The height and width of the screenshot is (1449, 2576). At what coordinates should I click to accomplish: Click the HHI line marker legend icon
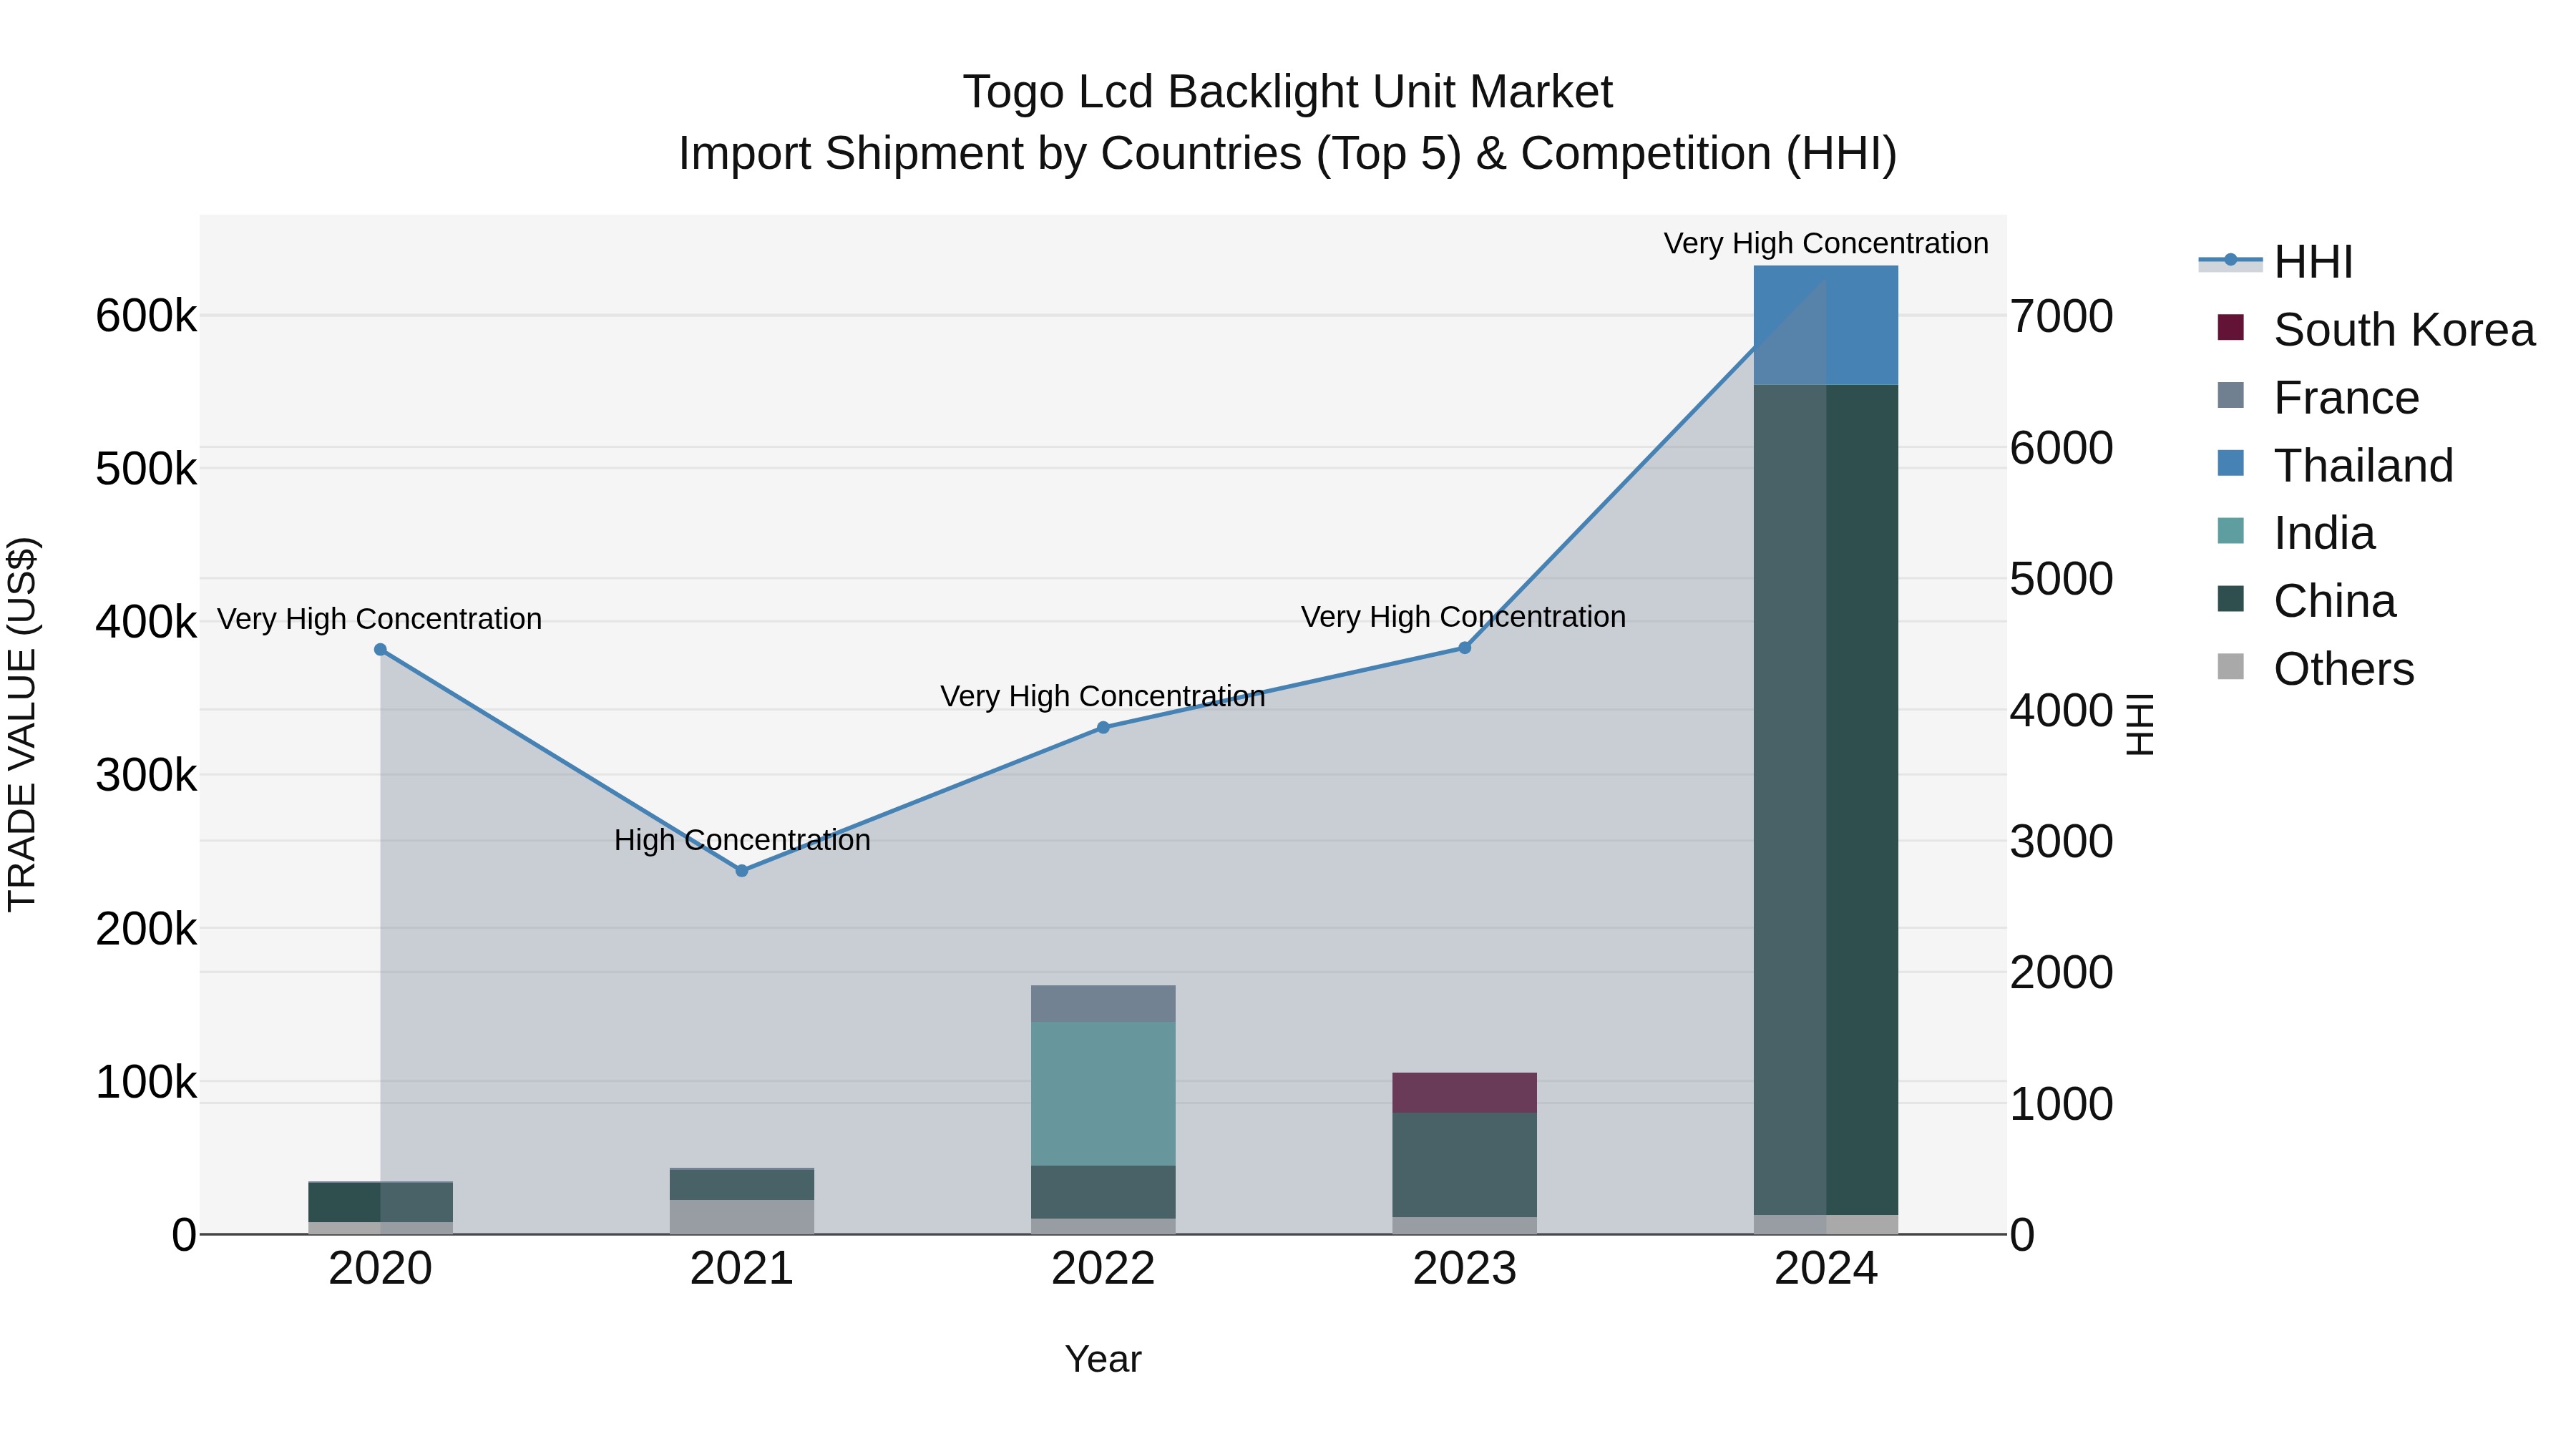click(2230, 260)
